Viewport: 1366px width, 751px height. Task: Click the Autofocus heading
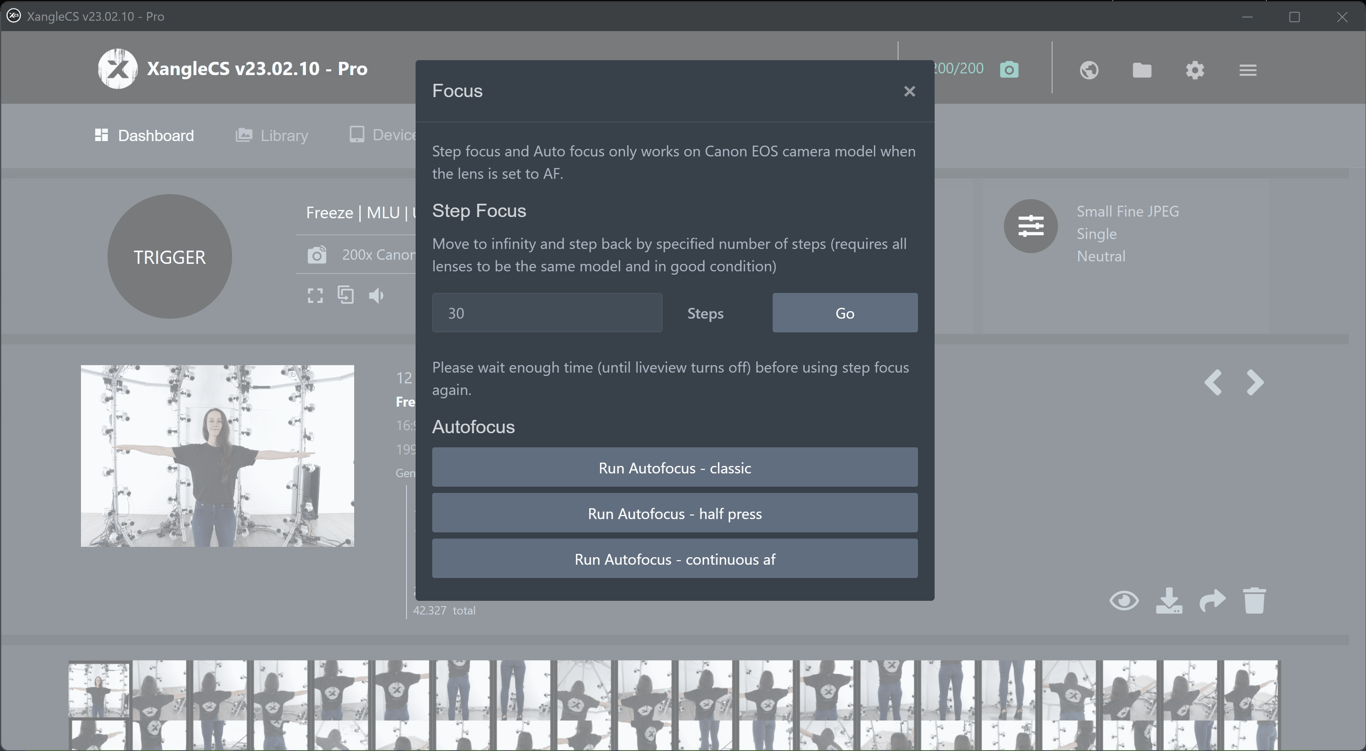pyautogui.click(x=473, y=427)
